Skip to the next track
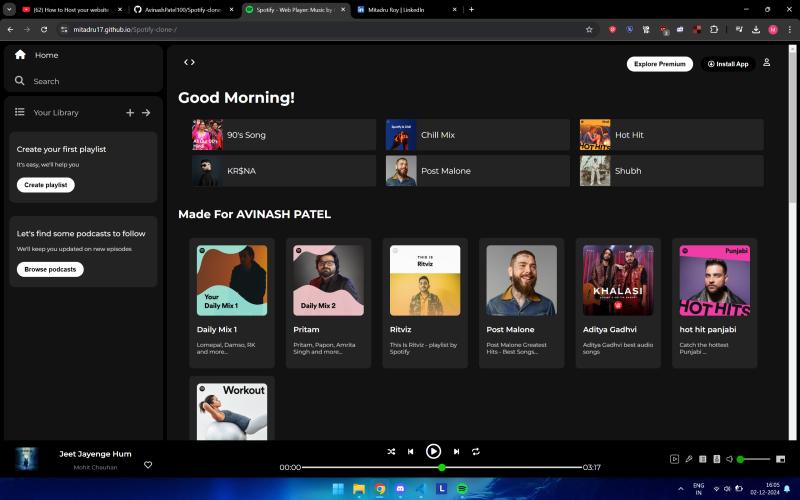 (457, 452)
